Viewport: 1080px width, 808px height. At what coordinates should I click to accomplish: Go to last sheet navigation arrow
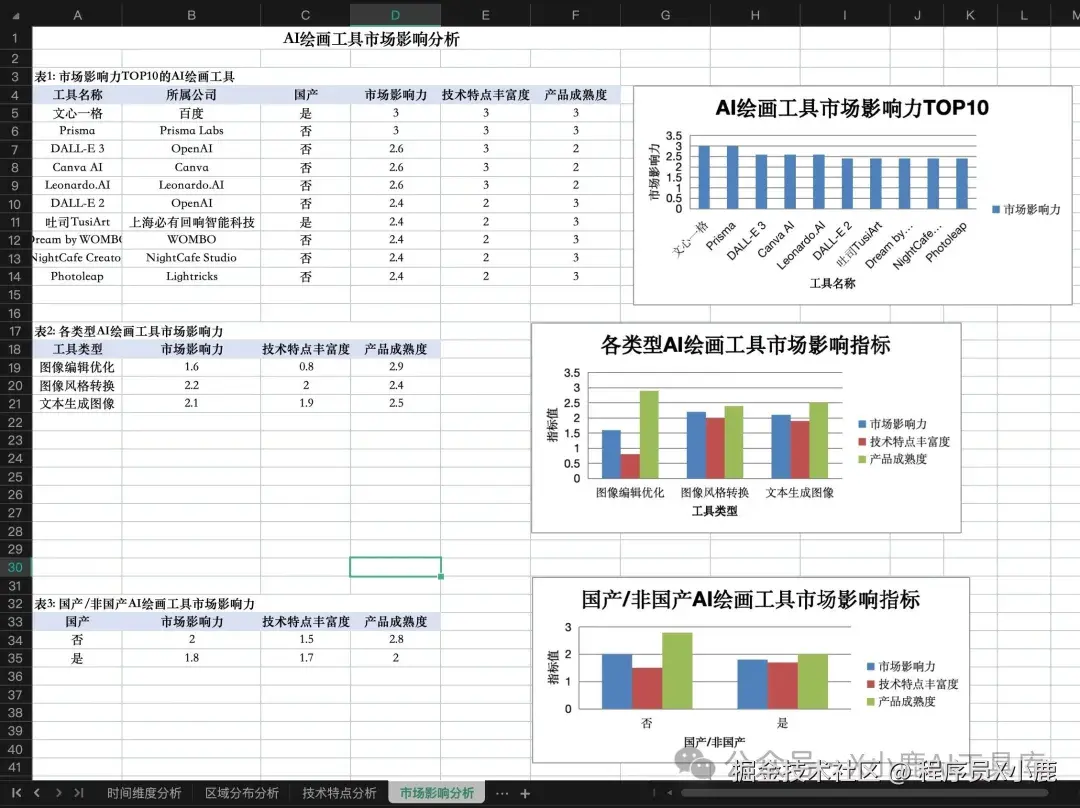pyautogui.click(x=79, y=793)
